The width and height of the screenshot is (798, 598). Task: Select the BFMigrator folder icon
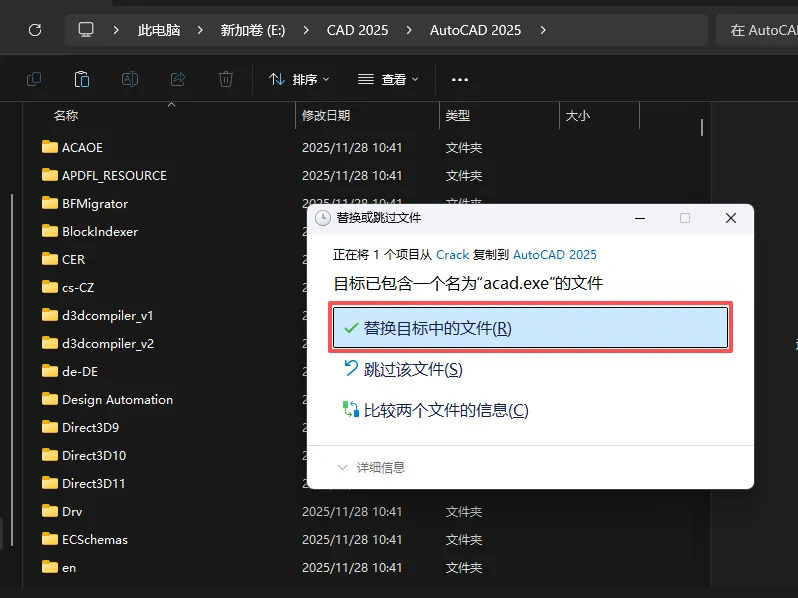(49, 203)
